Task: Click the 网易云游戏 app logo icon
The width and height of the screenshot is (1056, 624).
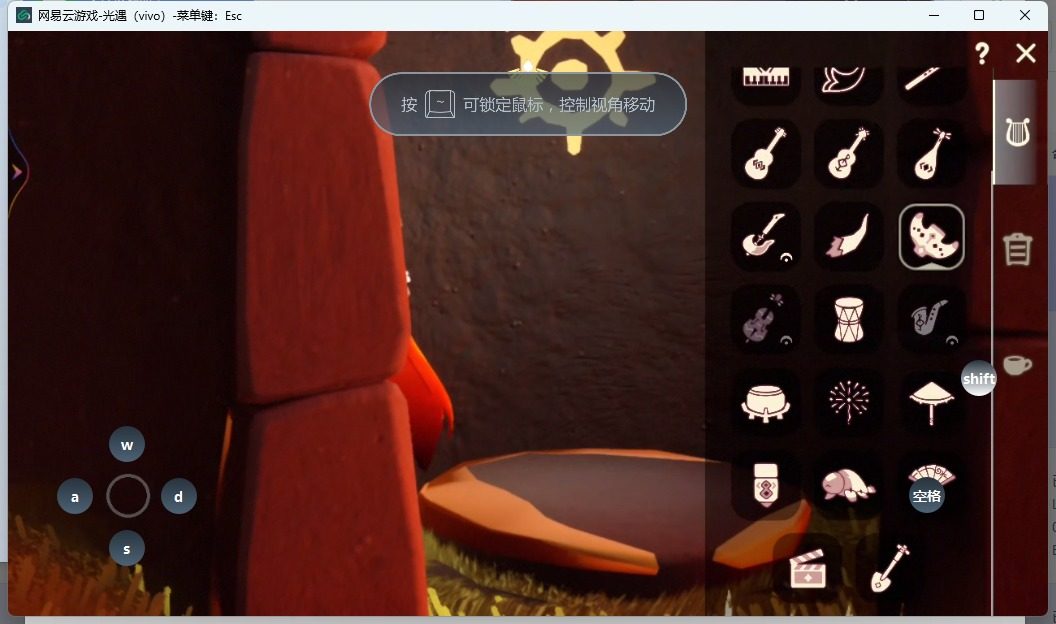Action: [24, 15]
